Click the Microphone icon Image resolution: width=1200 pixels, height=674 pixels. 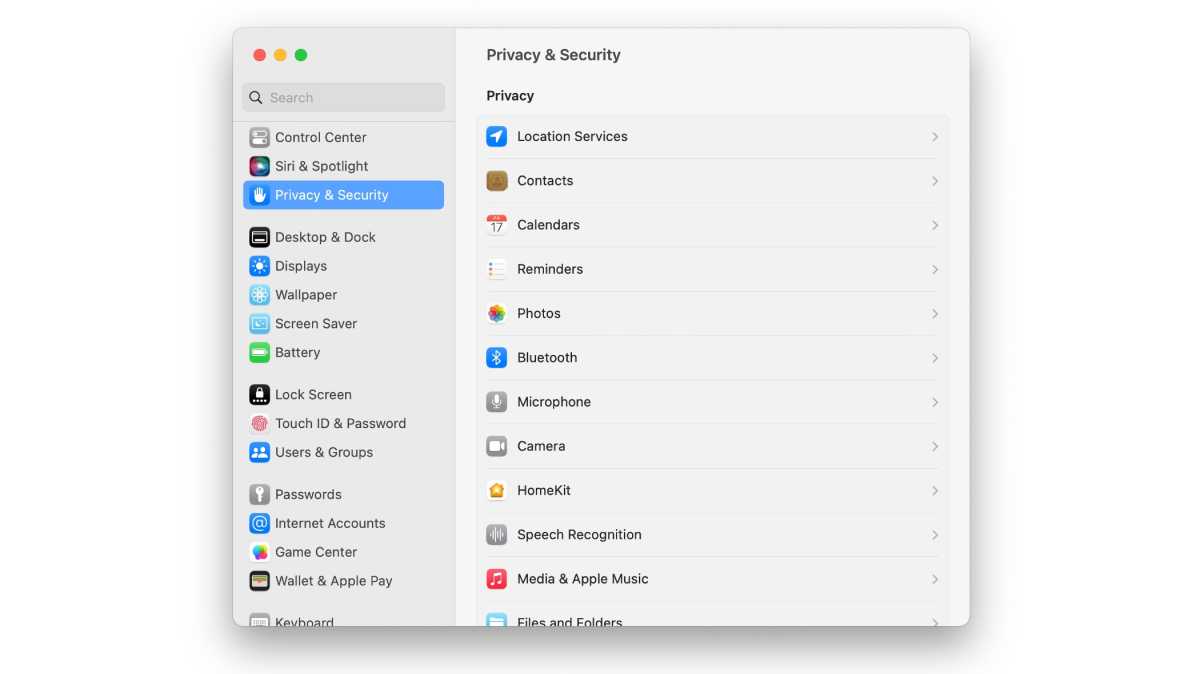coord(496,402)
